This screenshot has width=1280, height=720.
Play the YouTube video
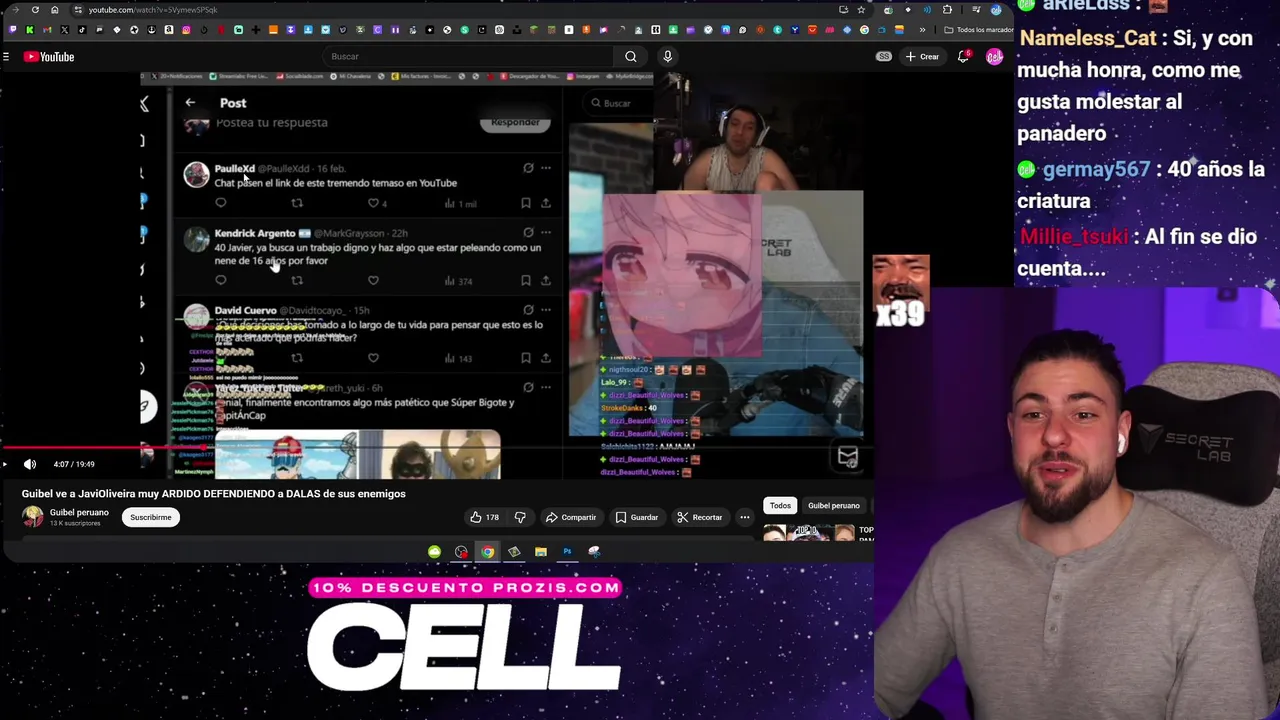pos(5,464)
